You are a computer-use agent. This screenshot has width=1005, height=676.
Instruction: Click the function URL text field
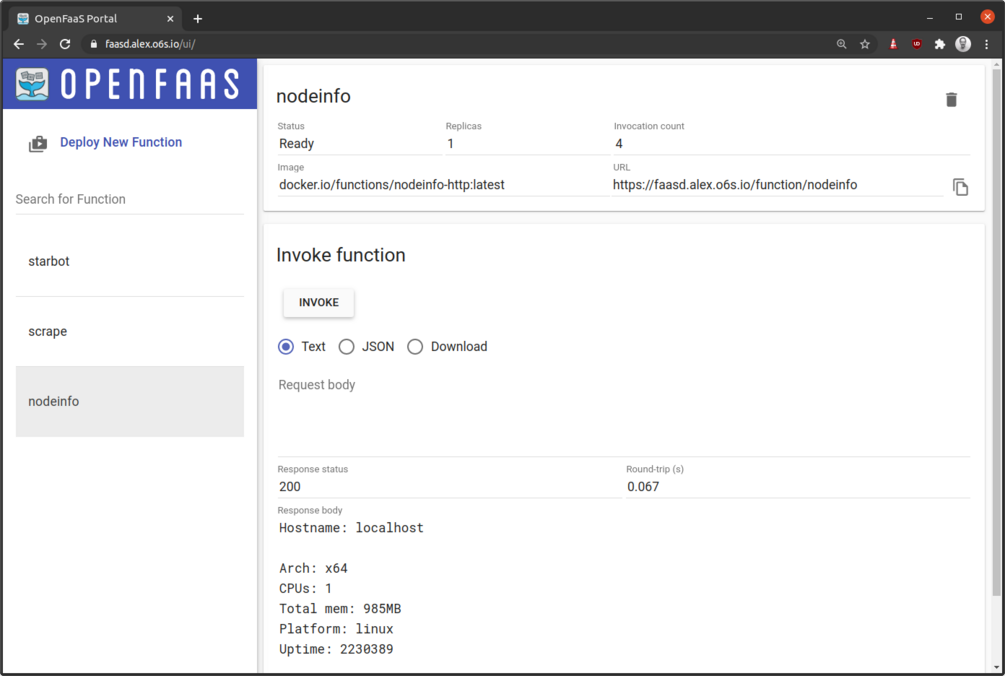777,185
